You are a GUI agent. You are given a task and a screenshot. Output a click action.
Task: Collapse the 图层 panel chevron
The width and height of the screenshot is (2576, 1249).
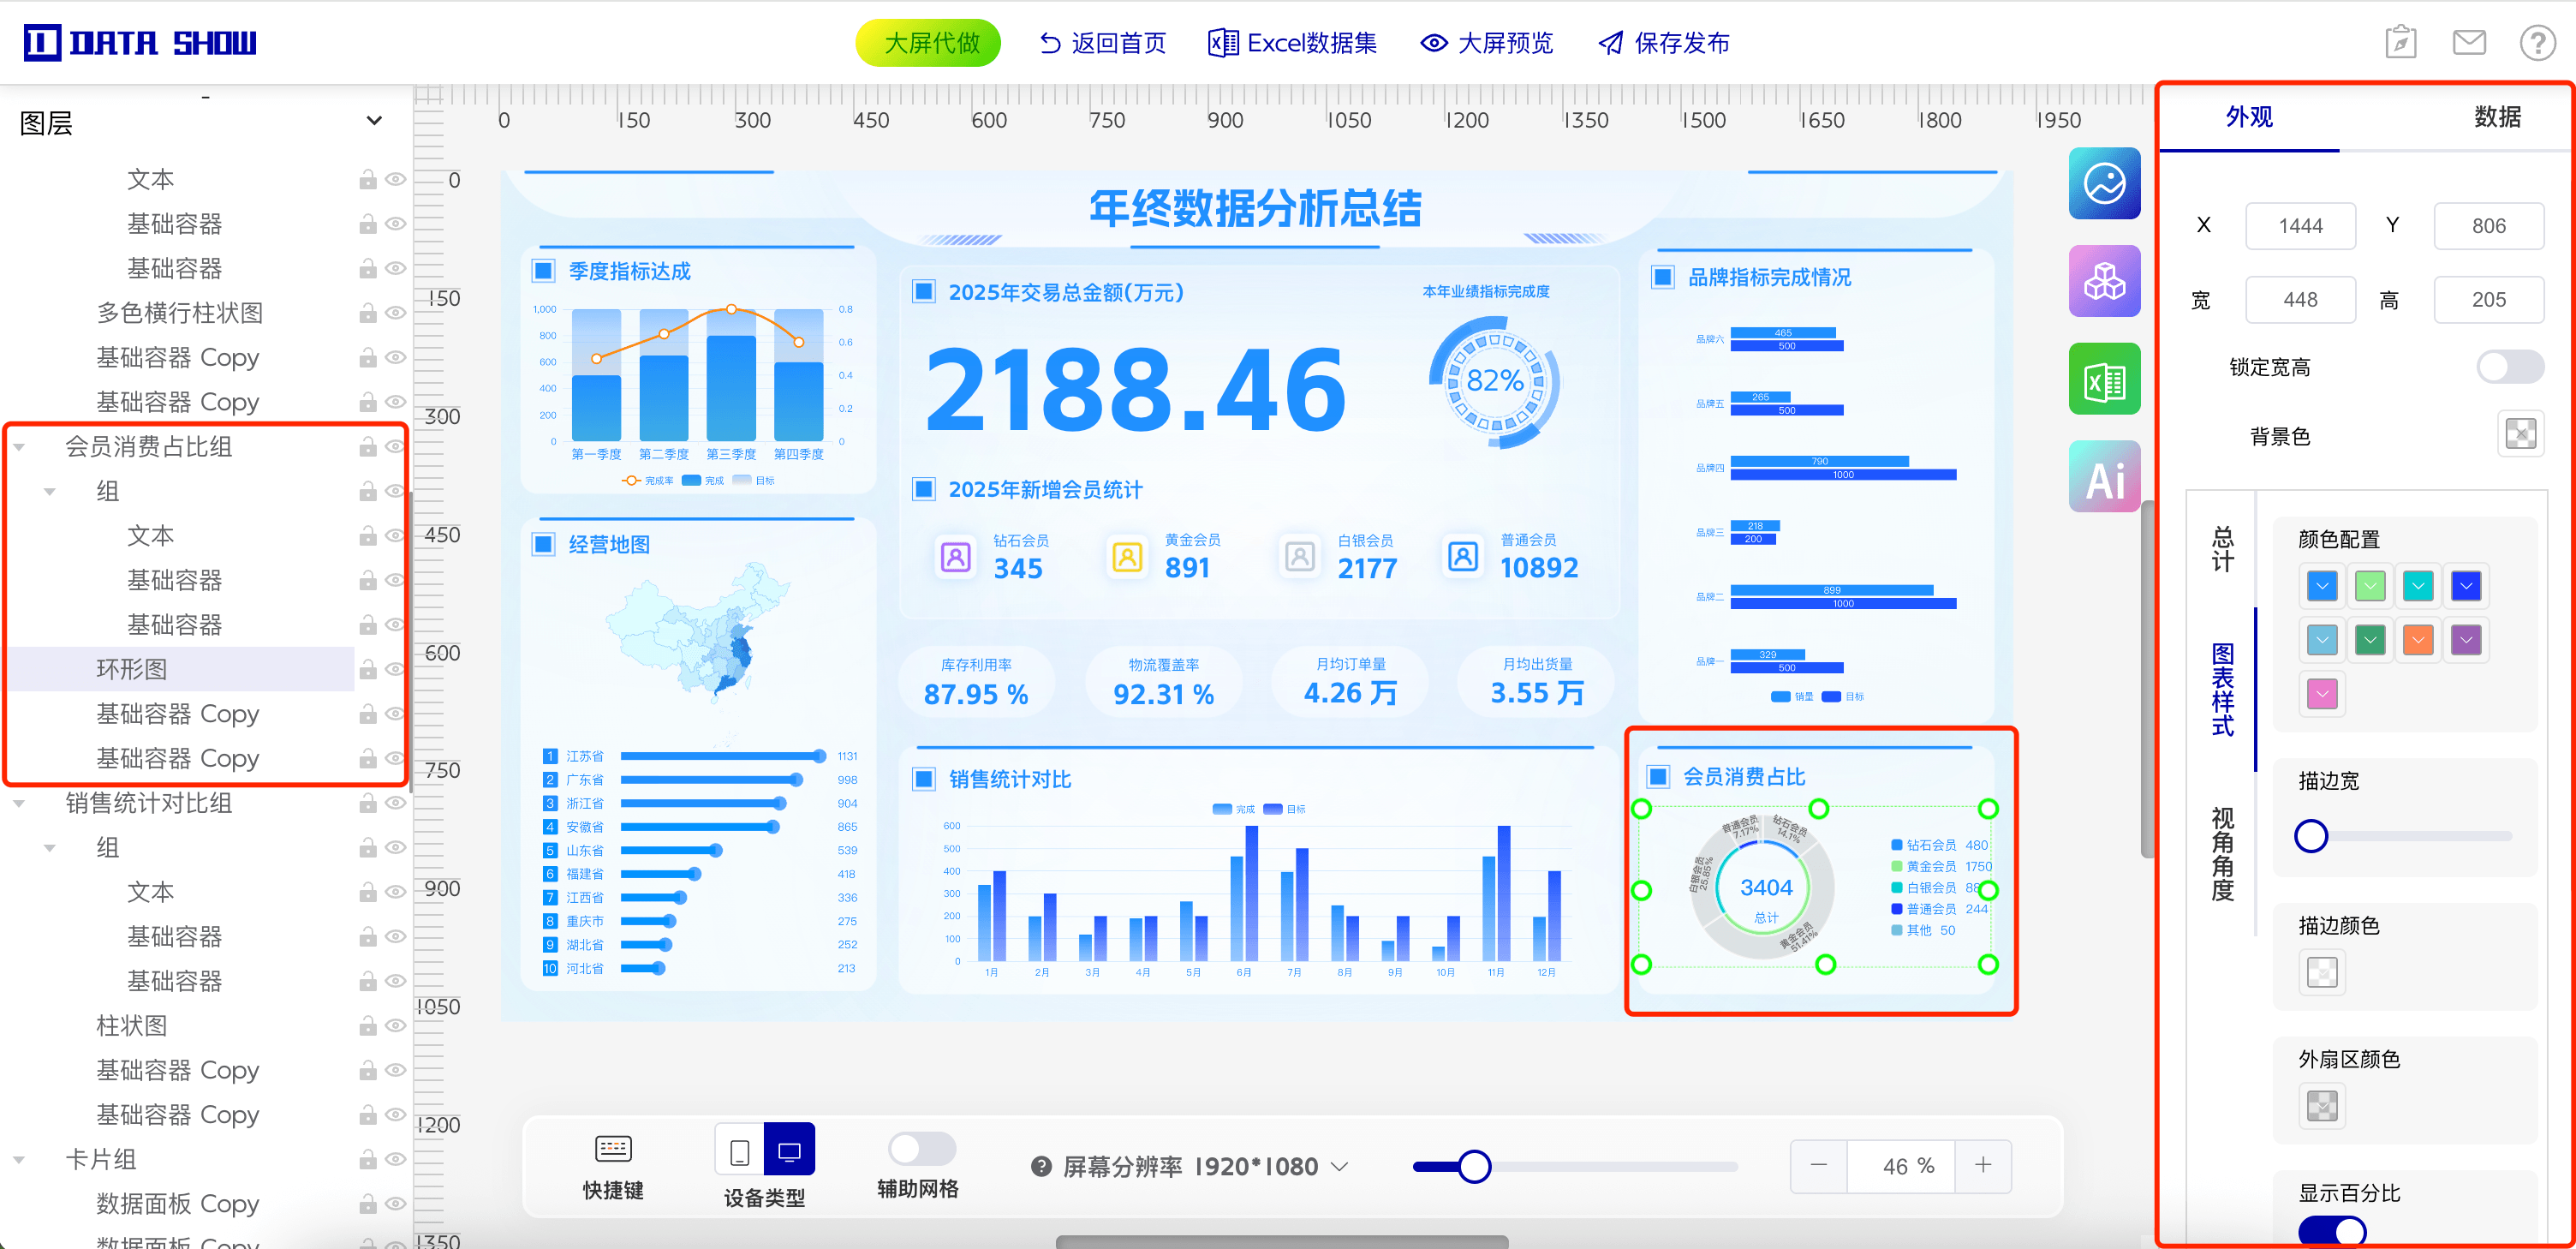tap(374, 121)
